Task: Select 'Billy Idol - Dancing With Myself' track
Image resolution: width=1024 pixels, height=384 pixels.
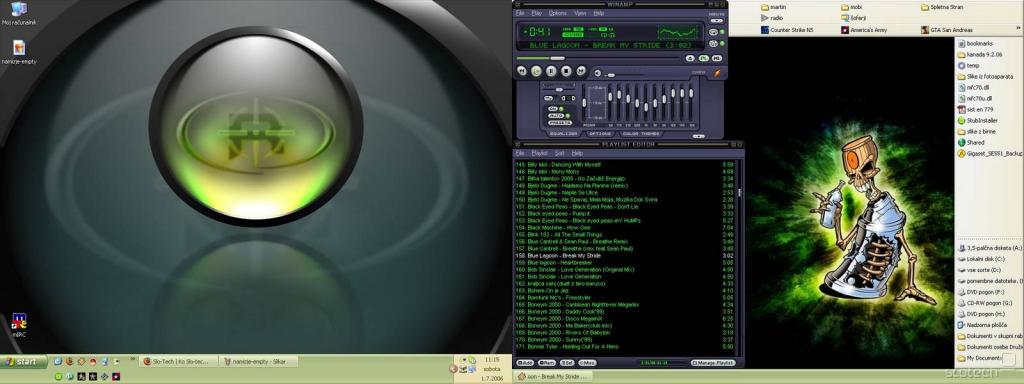Action: coord(625,164)
